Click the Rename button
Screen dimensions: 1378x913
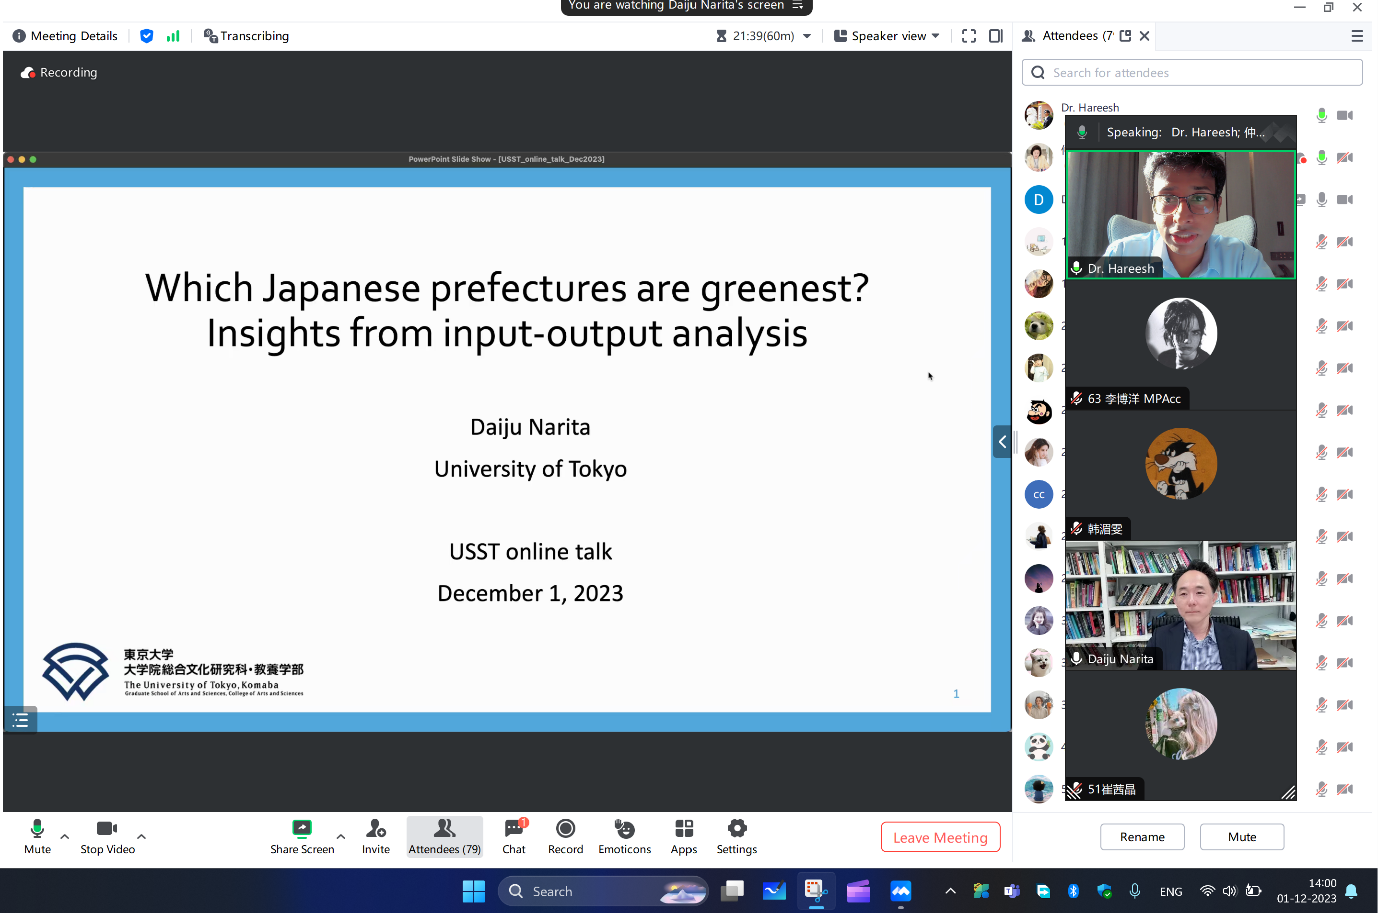pos(1142,837)
